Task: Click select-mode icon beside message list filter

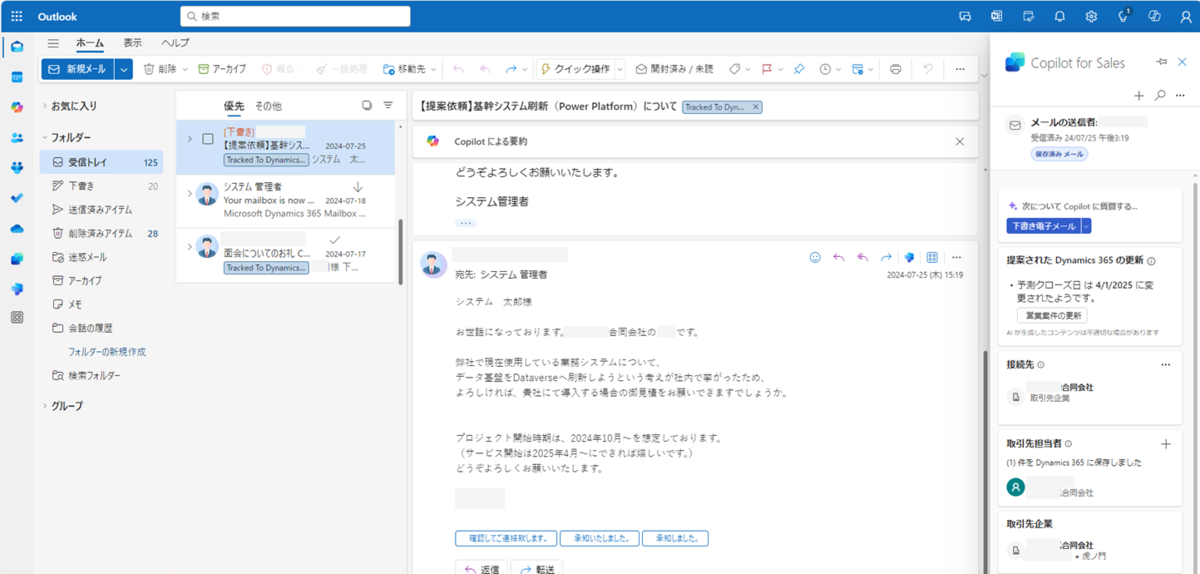Action: pyautogui.click(x=367, y=105)
